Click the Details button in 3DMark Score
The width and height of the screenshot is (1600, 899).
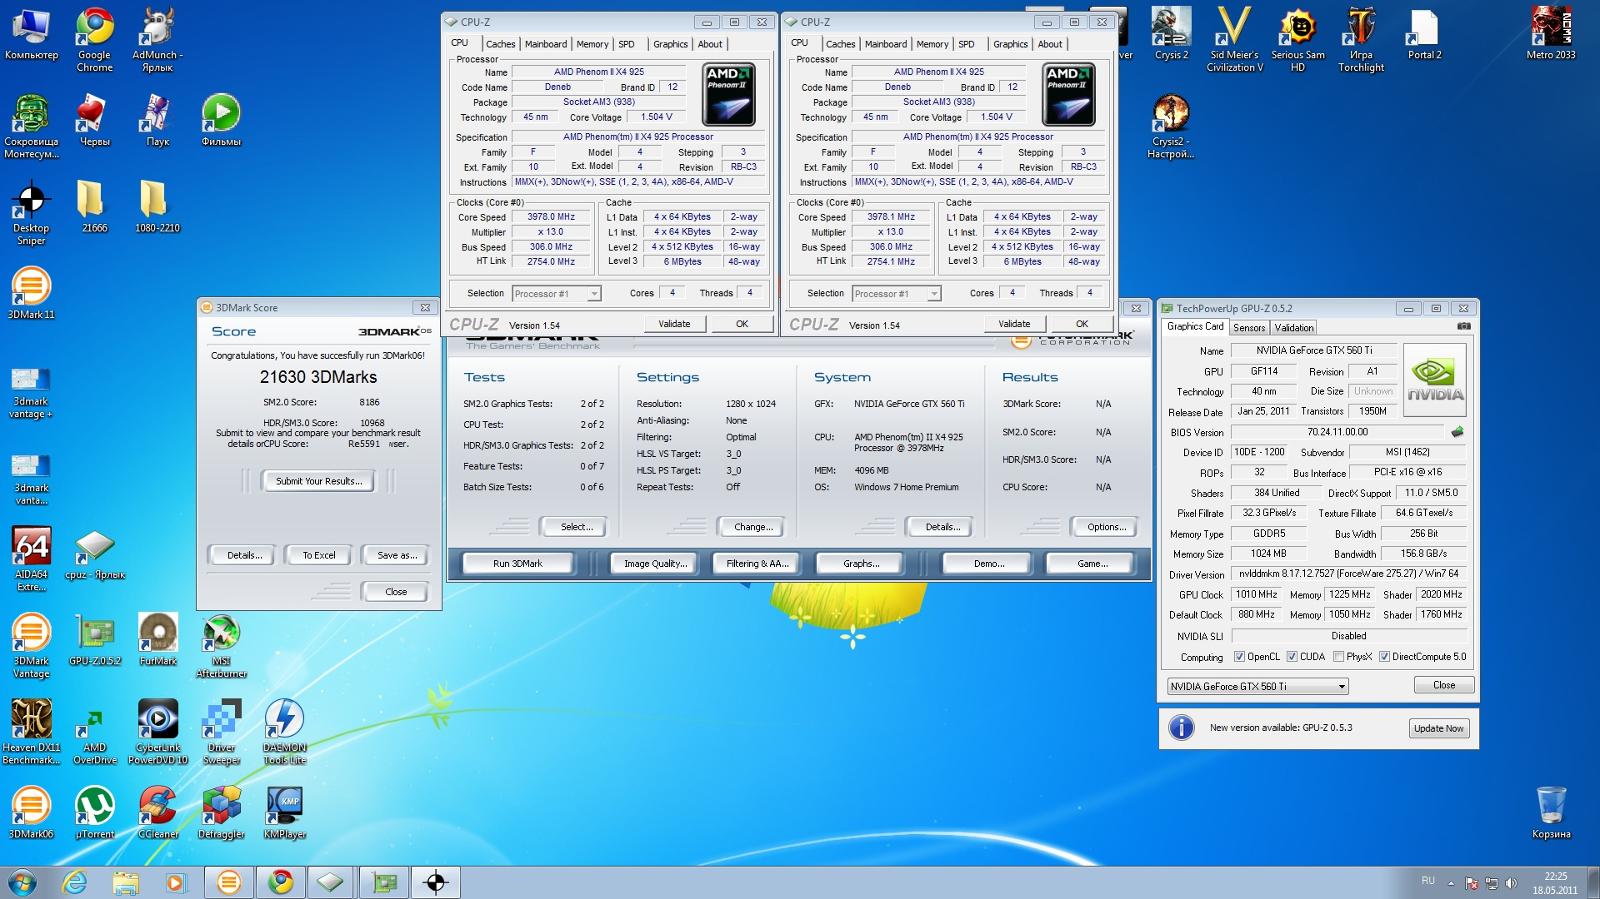(x=243, y=555)
